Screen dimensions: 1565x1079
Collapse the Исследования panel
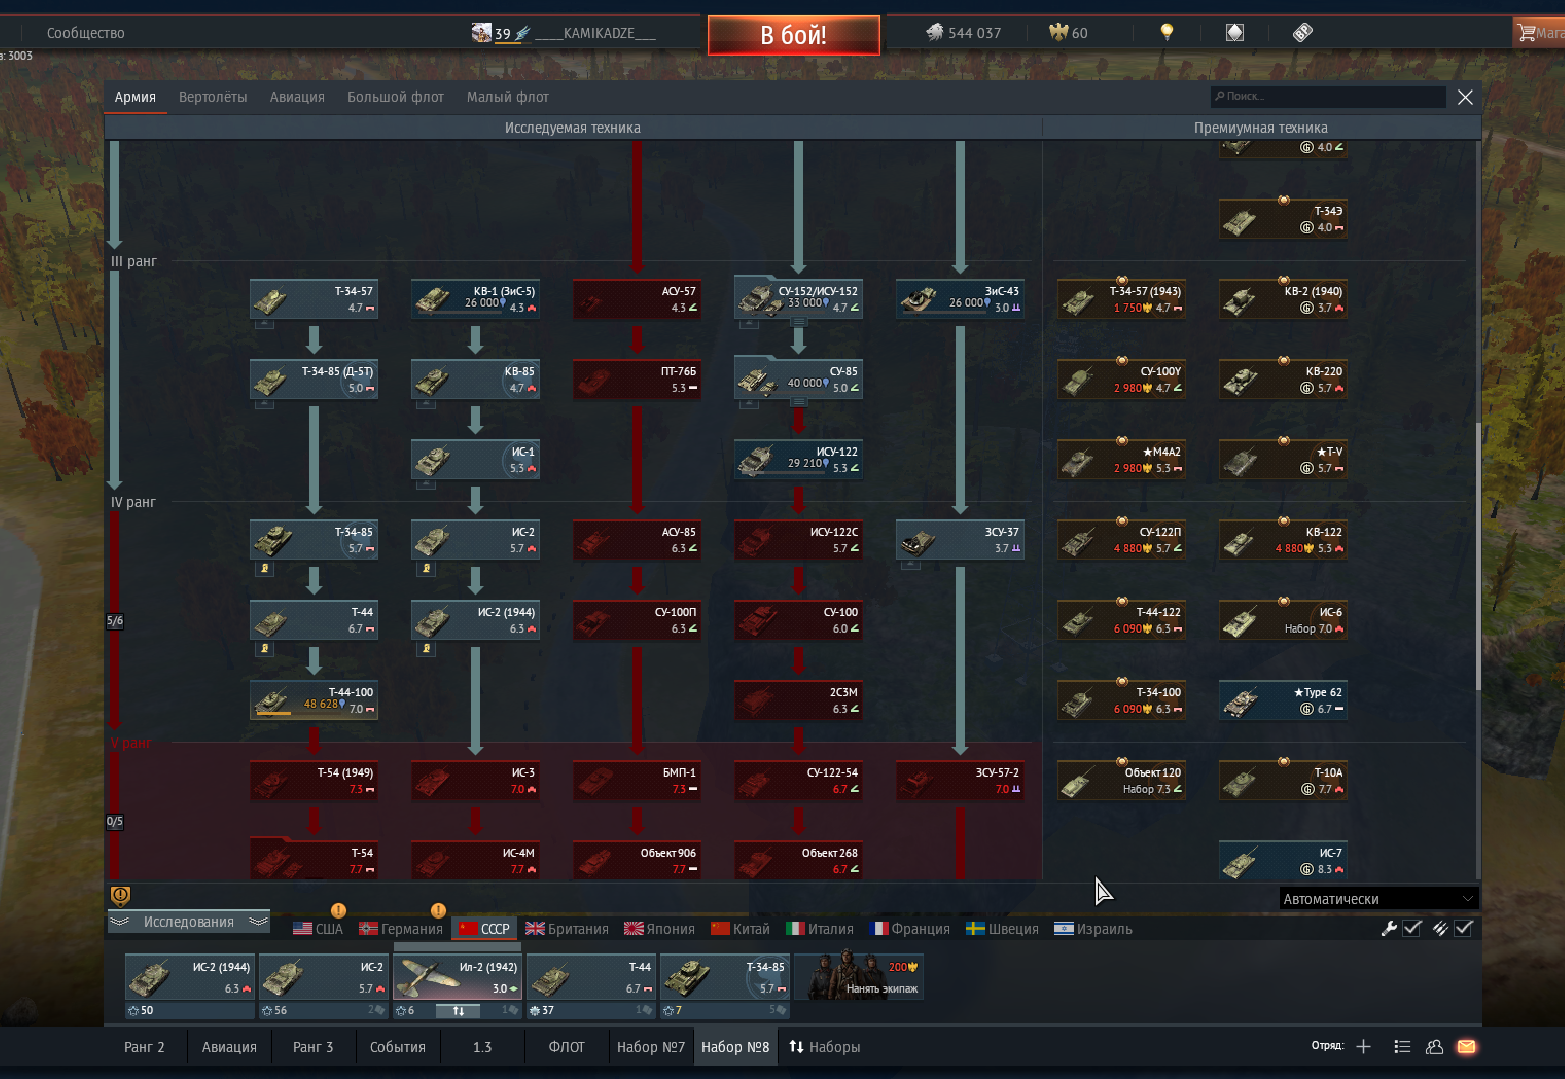click(x=189, y=922)
